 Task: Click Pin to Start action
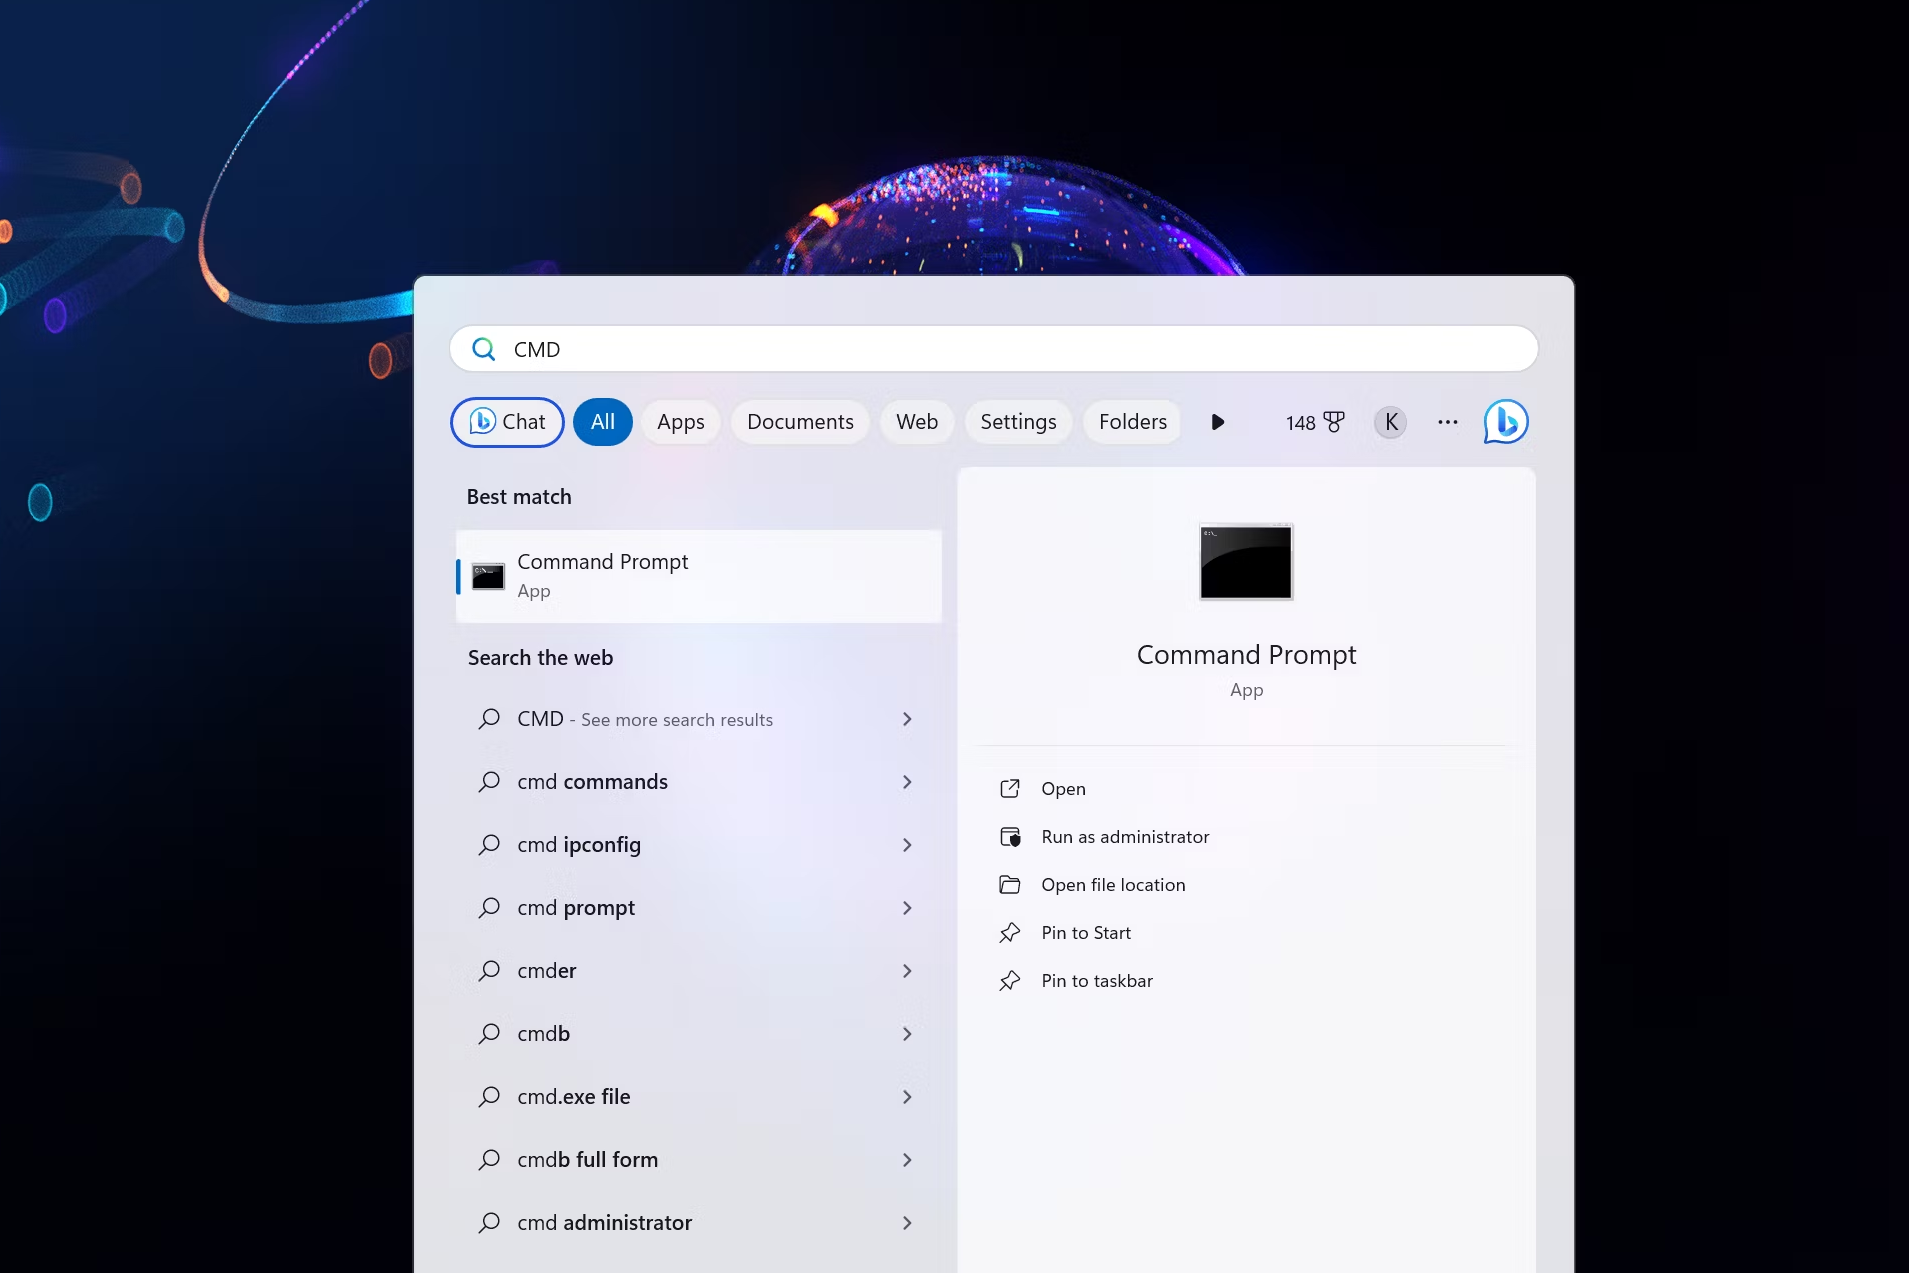1086,933
